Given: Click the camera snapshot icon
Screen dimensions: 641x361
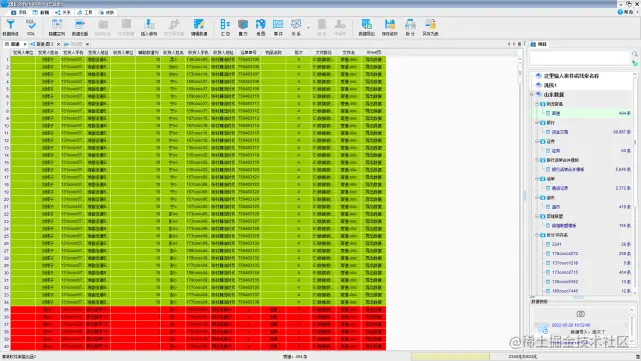Looking at the screenshot, I should point(580,314).
